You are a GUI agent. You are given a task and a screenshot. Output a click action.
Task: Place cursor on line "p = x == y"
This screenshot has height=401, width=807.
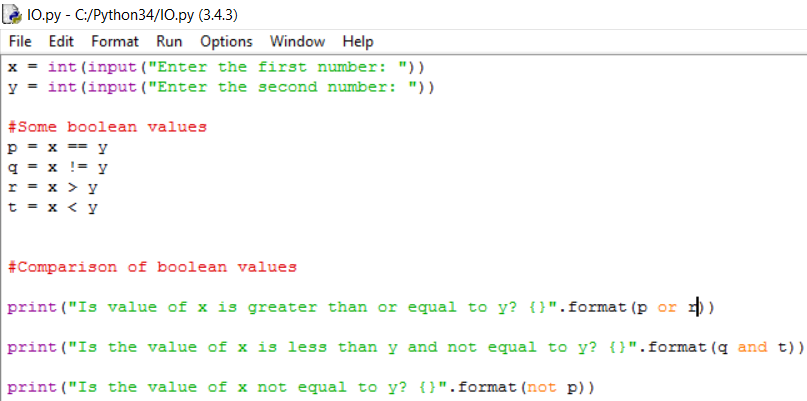coord(58,148)
